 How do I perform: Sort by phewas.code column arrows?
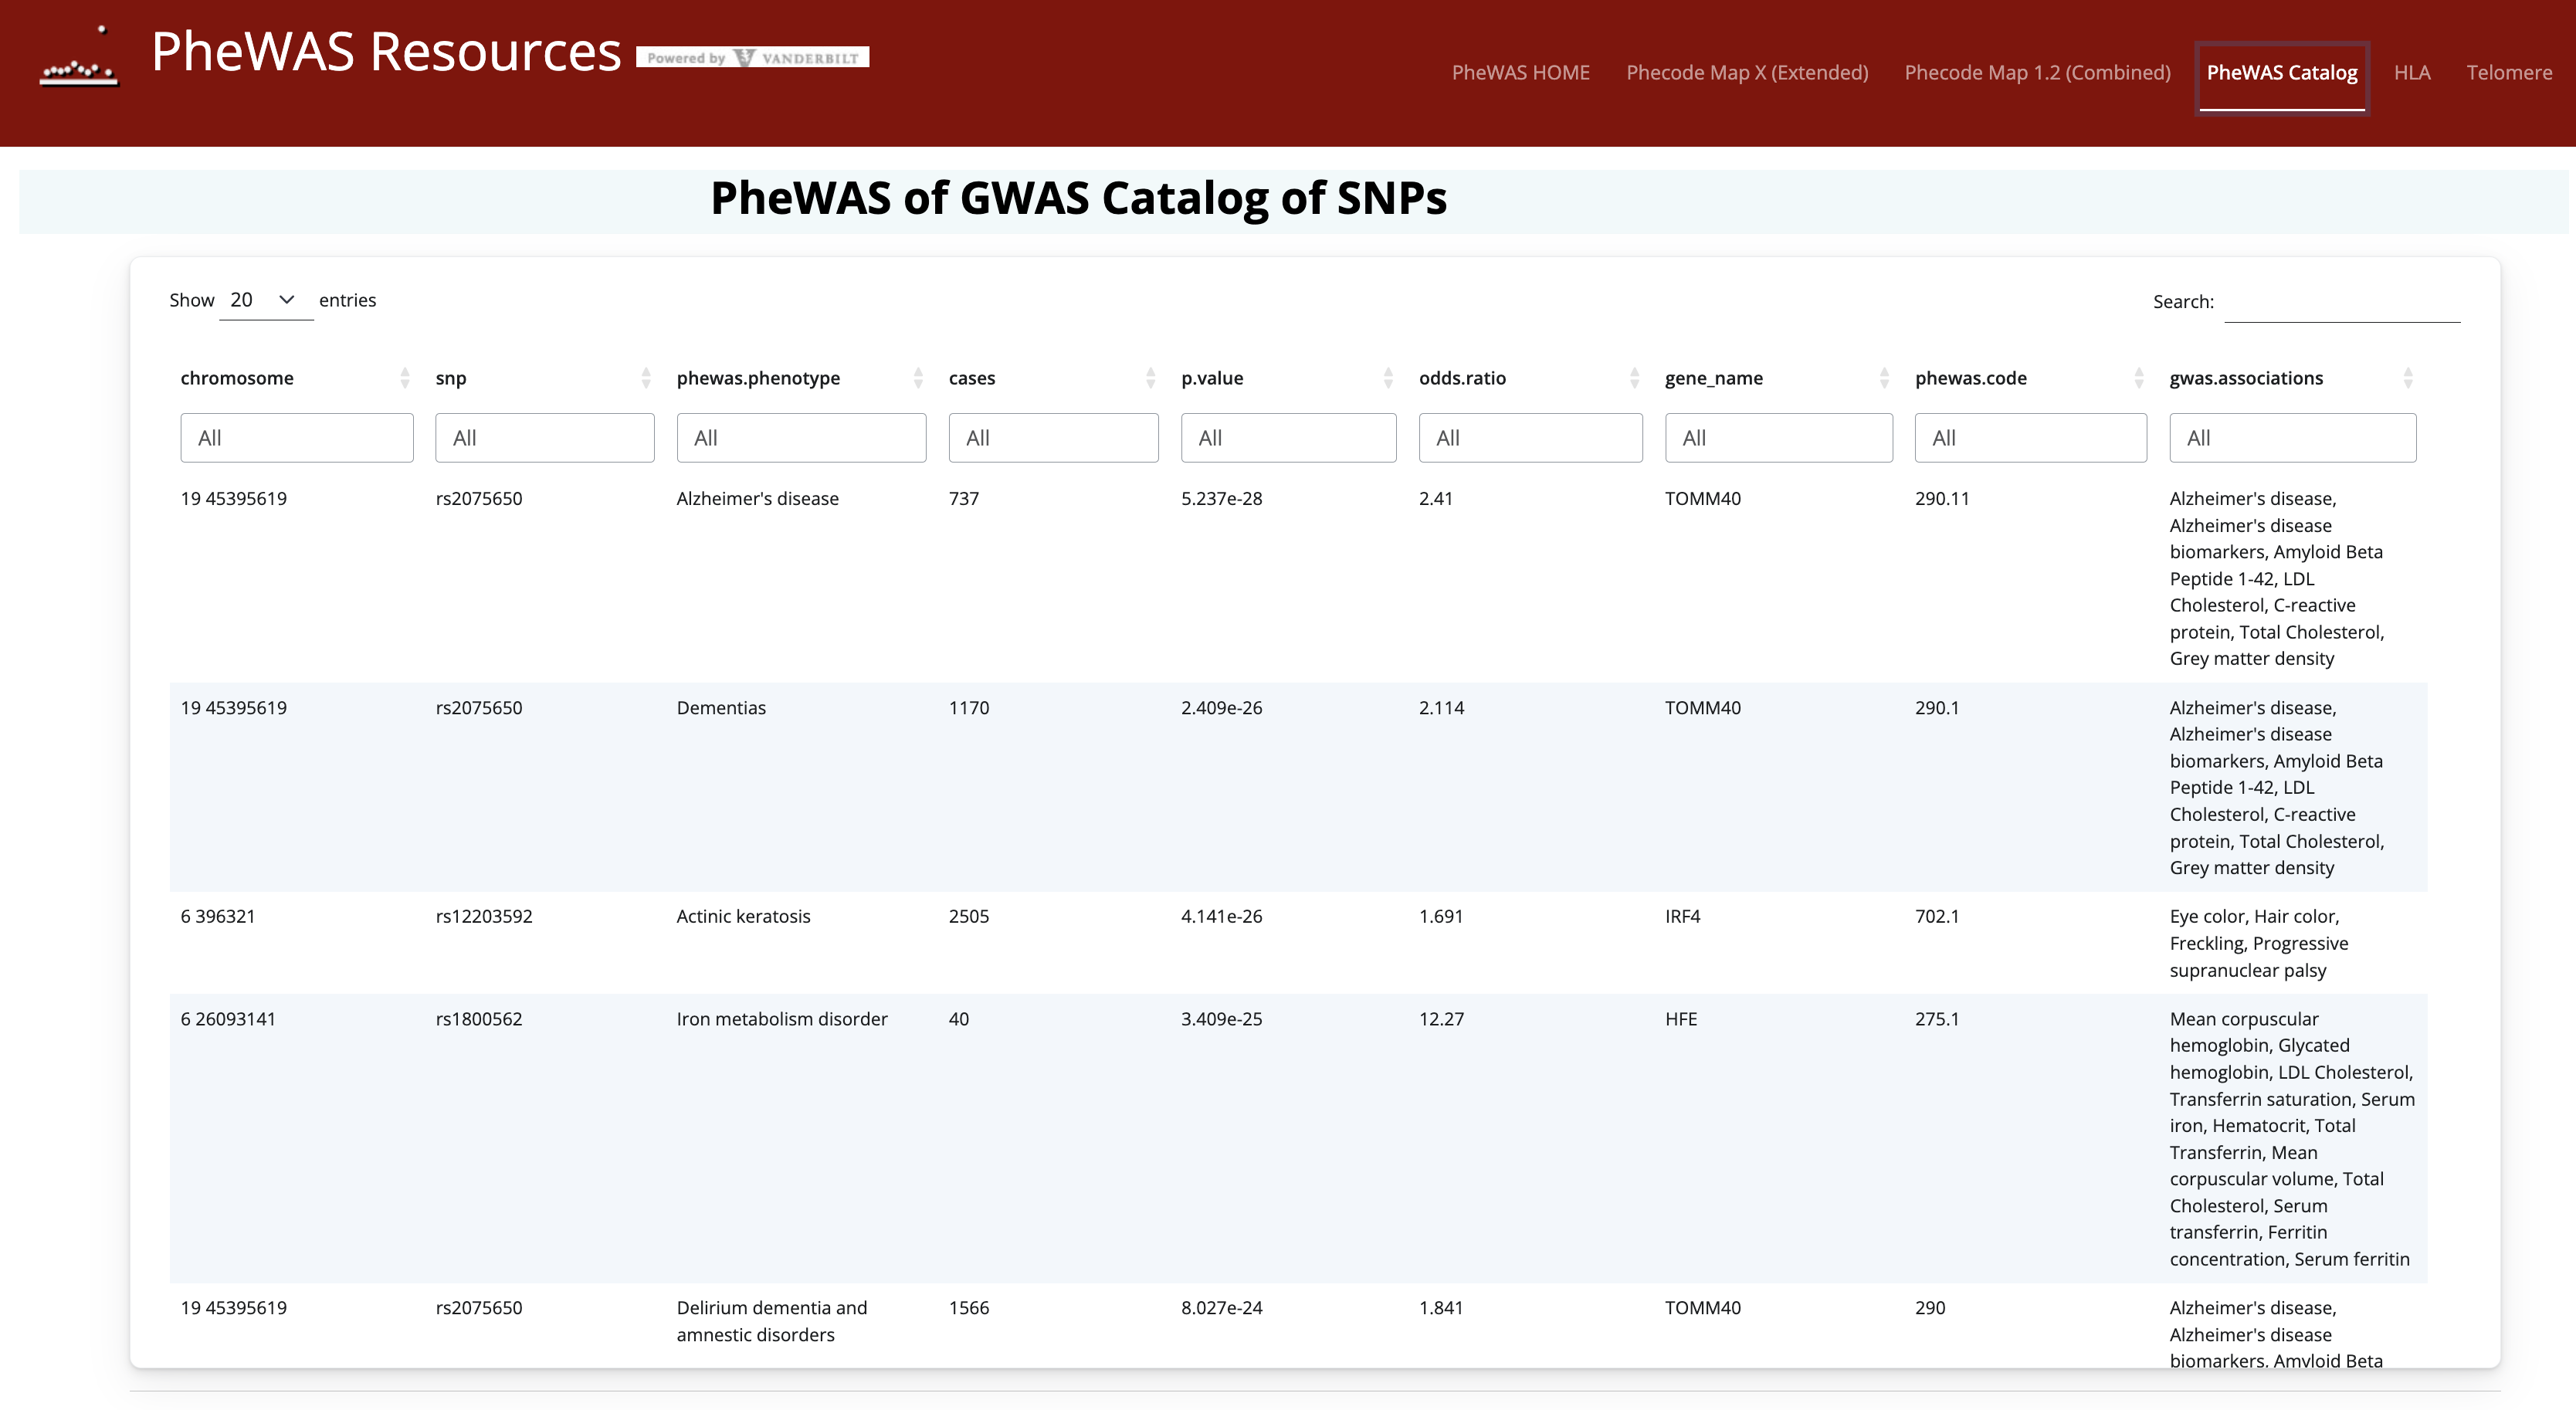click(2138, 378)
